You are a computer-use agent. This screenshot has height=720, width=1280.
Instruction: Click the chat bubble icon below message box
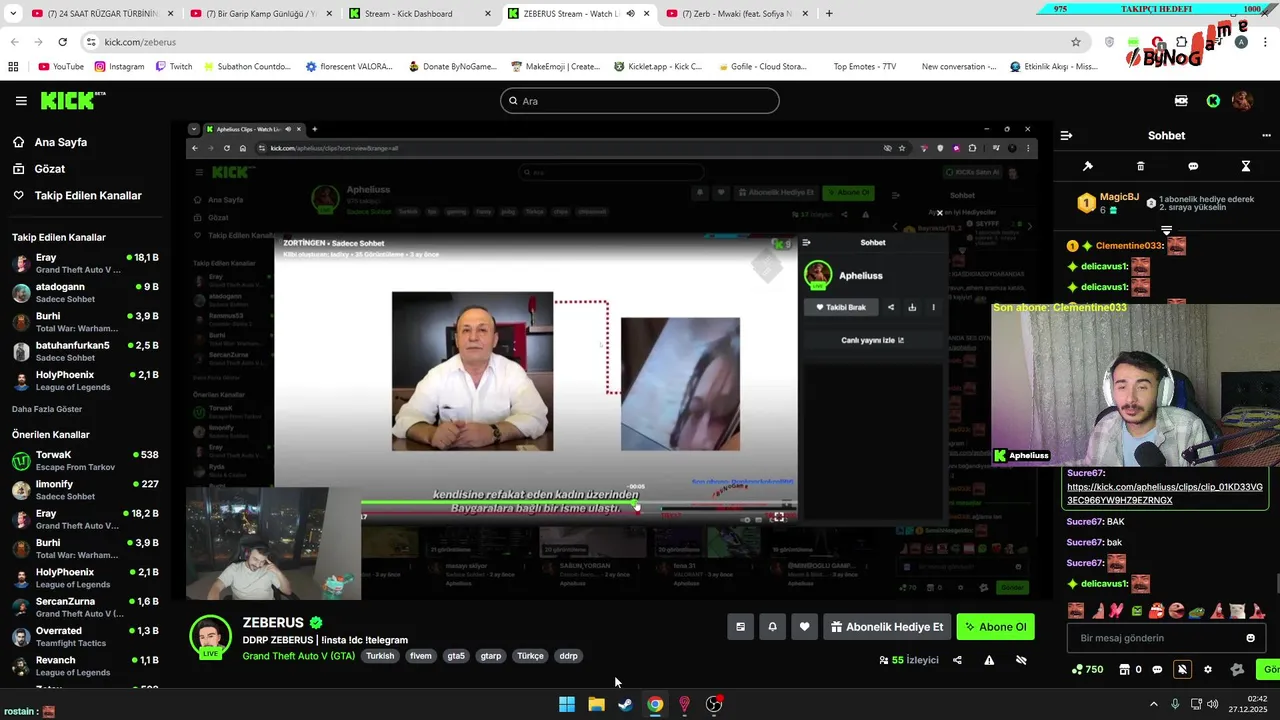[x=1157, y=669]
